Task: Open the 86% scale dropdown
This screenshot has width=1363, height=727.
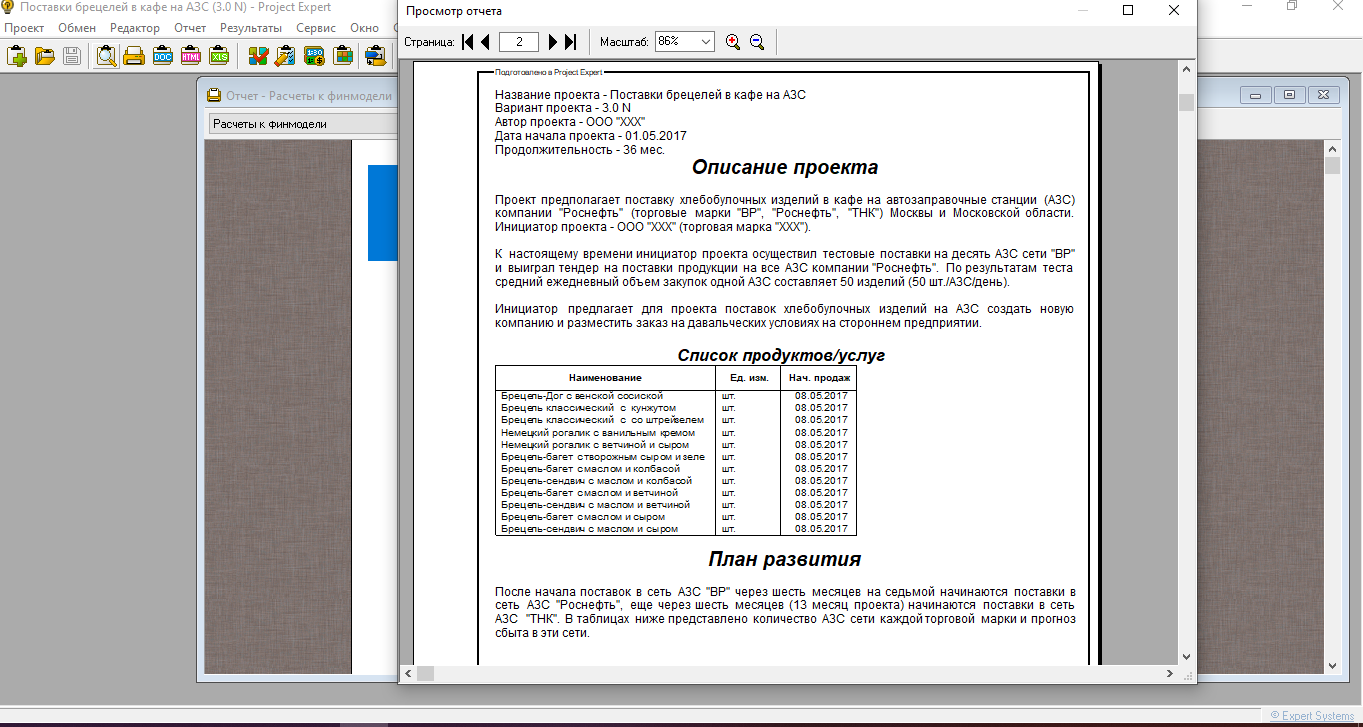Action: pos(706,42)
